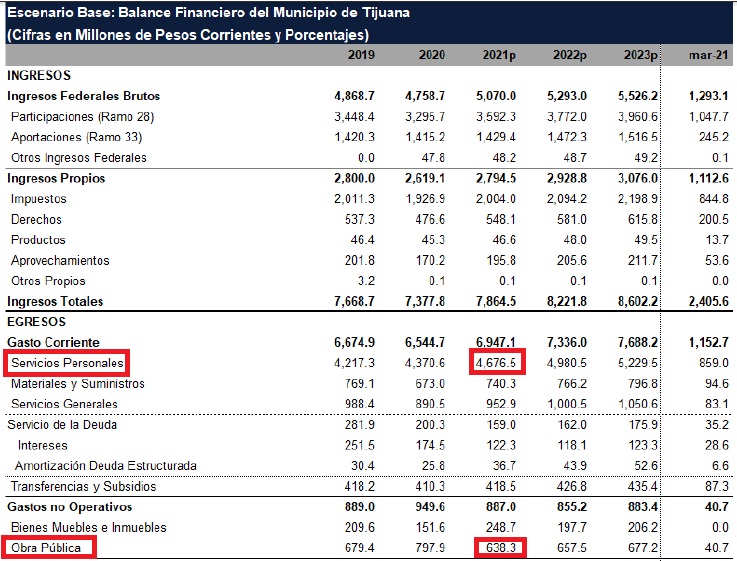737x561 pixels.
Task: Click the 'Amortización Deuda Structurada' row label
Action: pyautogui.click(x=105, y=466)
